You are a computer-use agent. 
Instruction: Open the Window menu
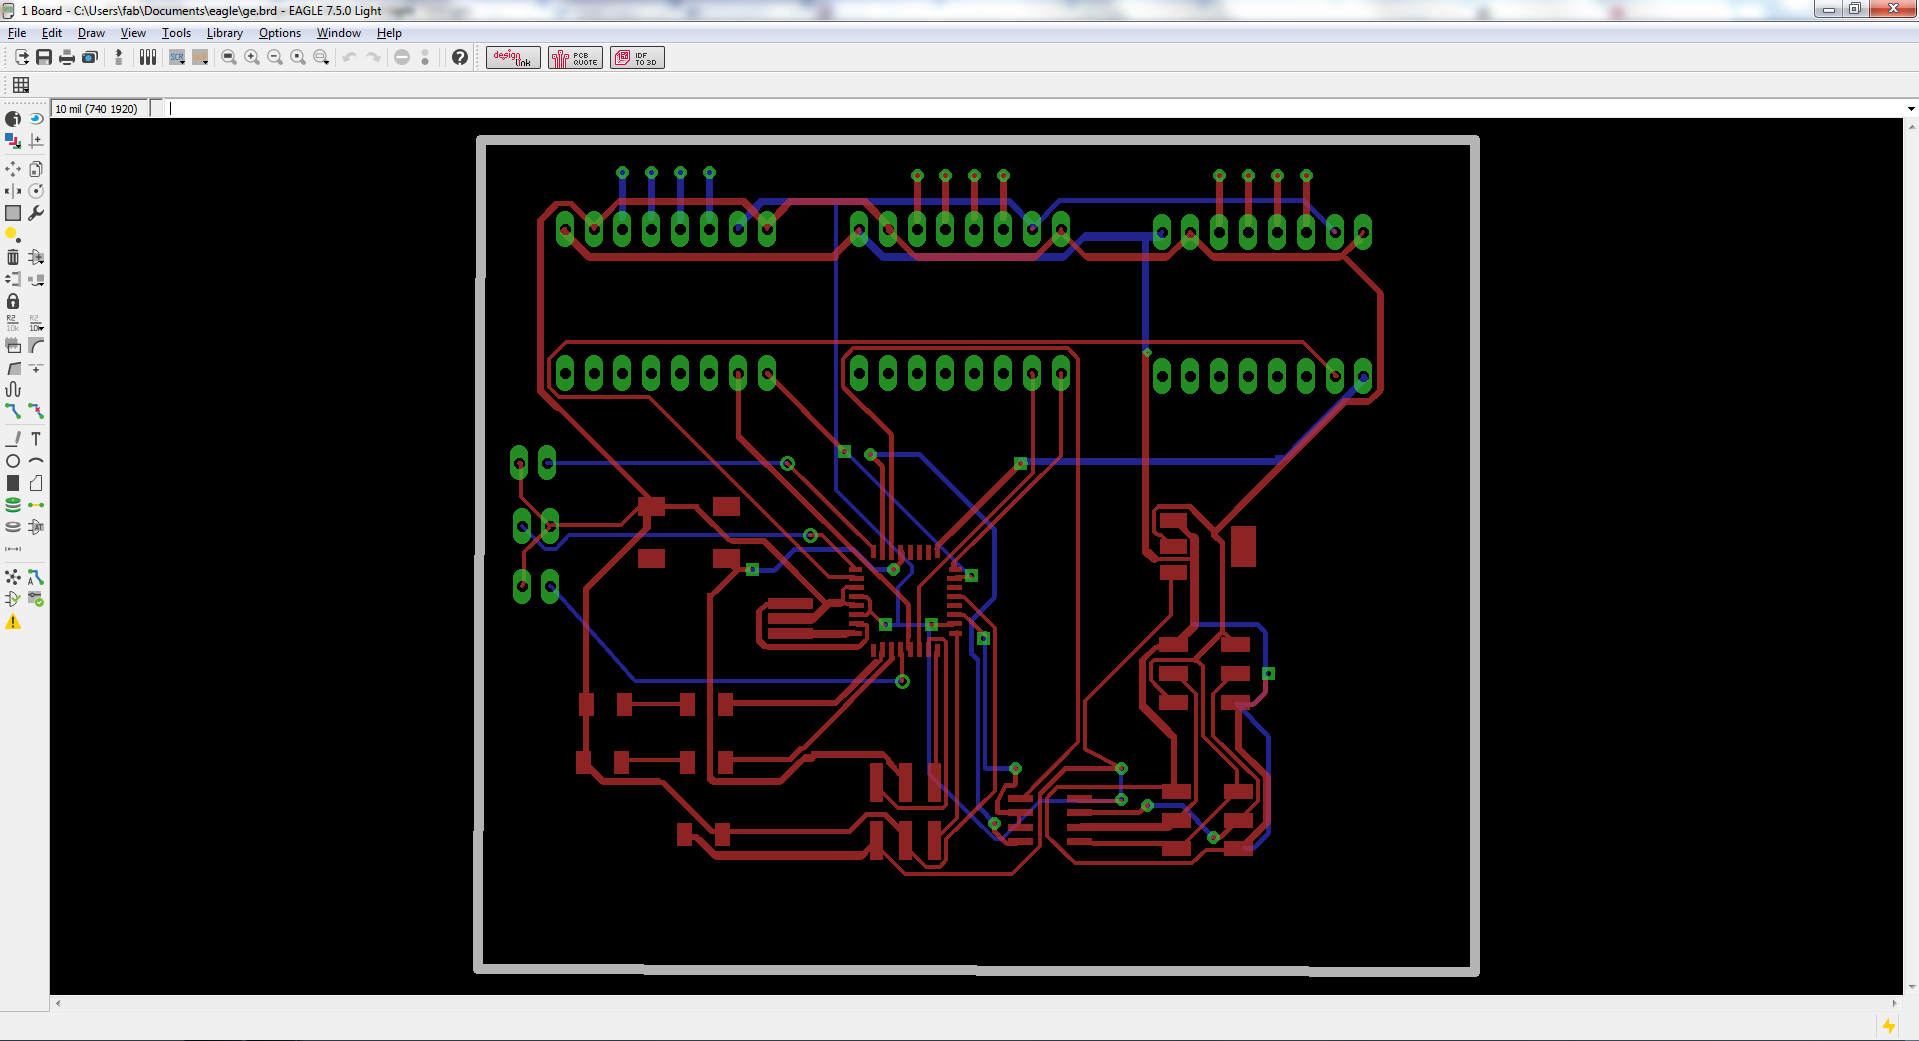338,33
